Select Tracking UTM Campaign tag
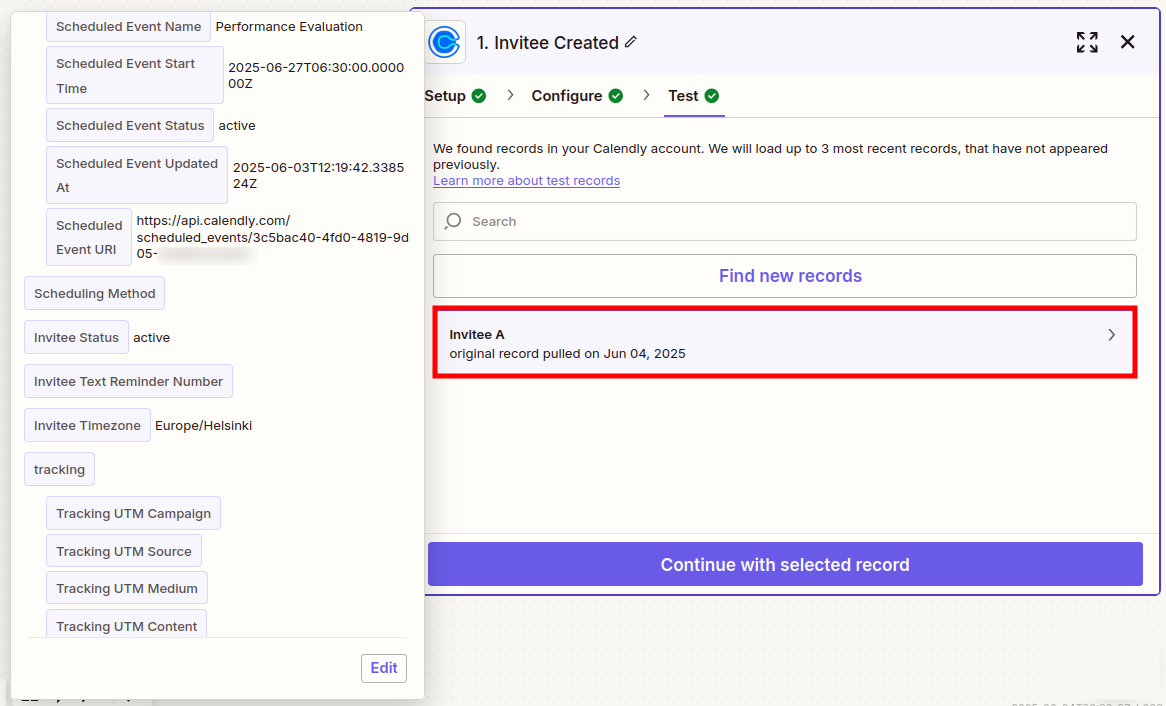The image size is (1166, 706). (x=133, y=513)
